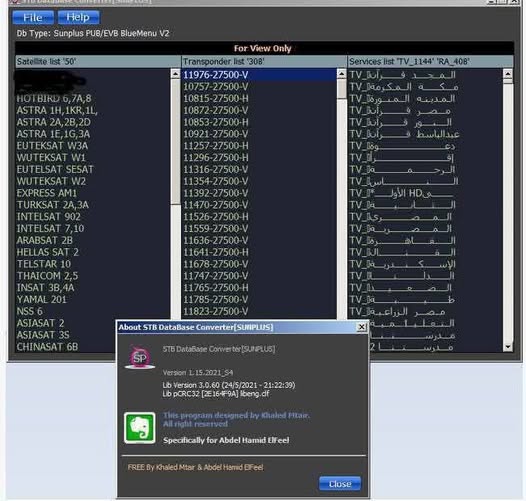Image resolution: width=526 pixels, height=501 pixels.
Task: Select transponder 11392-27500-V
Action: pyautogui.click(x=259, y=193)
